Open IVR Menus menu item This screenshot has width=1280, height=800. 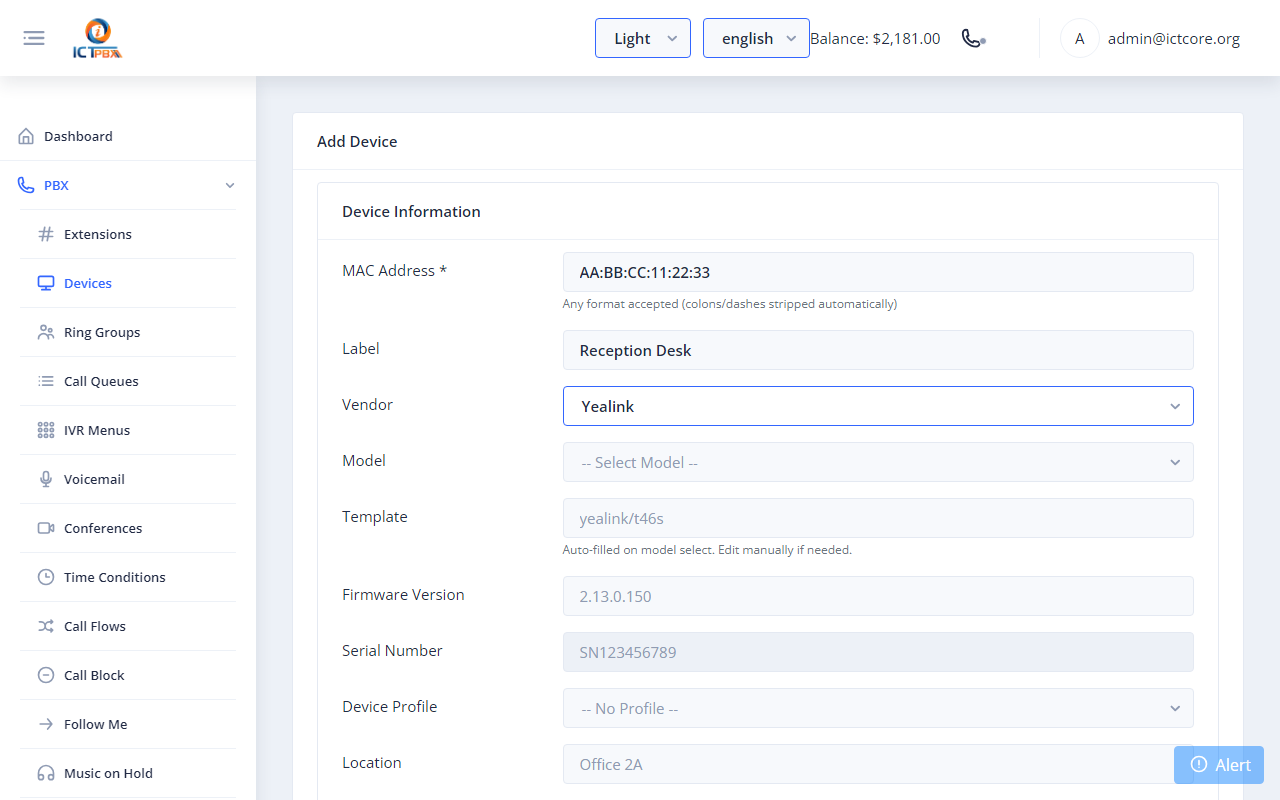coord(128,430)
